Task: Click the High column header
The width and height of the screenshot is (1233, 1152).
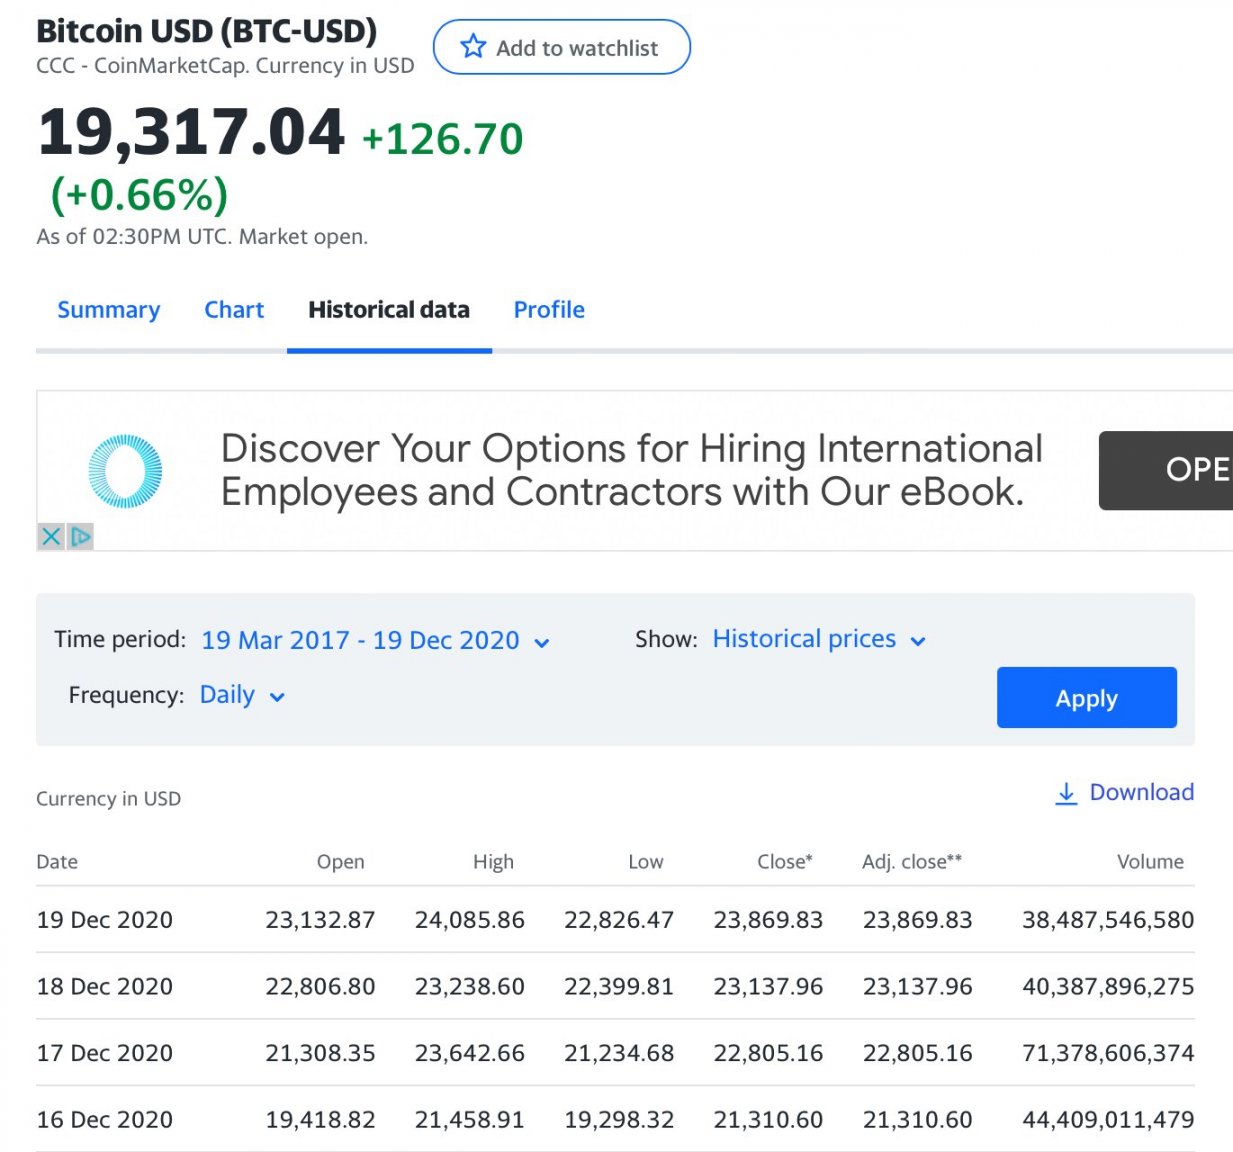Action: pyautogui.click(x=493, y=862)
